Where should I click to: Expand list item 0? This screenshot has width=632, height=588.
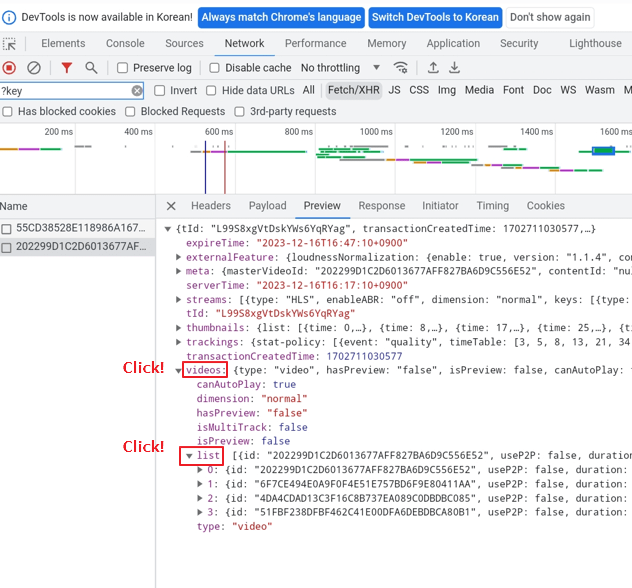pyautogui.click(x=200, y=470)
